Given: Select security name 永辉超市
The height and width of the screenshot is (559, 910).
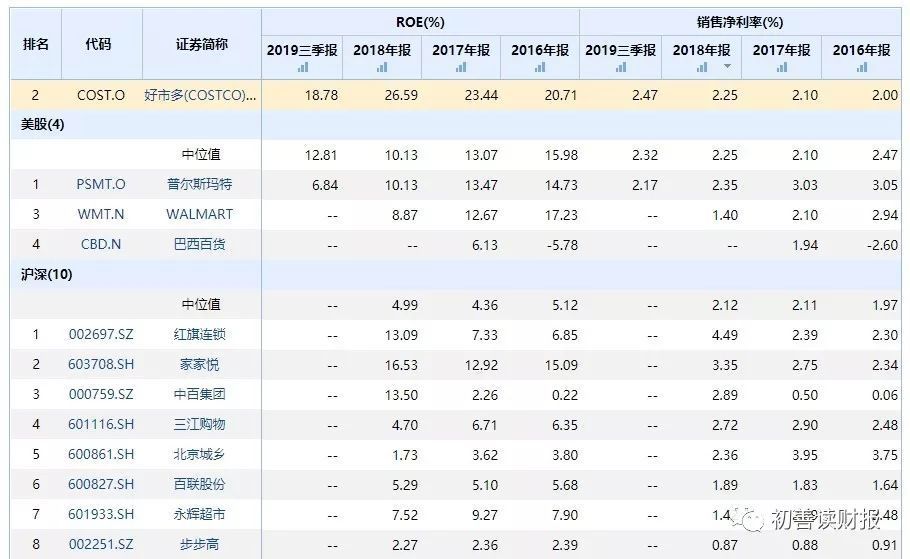Looking at the screenshot, I should pos(200,514).
